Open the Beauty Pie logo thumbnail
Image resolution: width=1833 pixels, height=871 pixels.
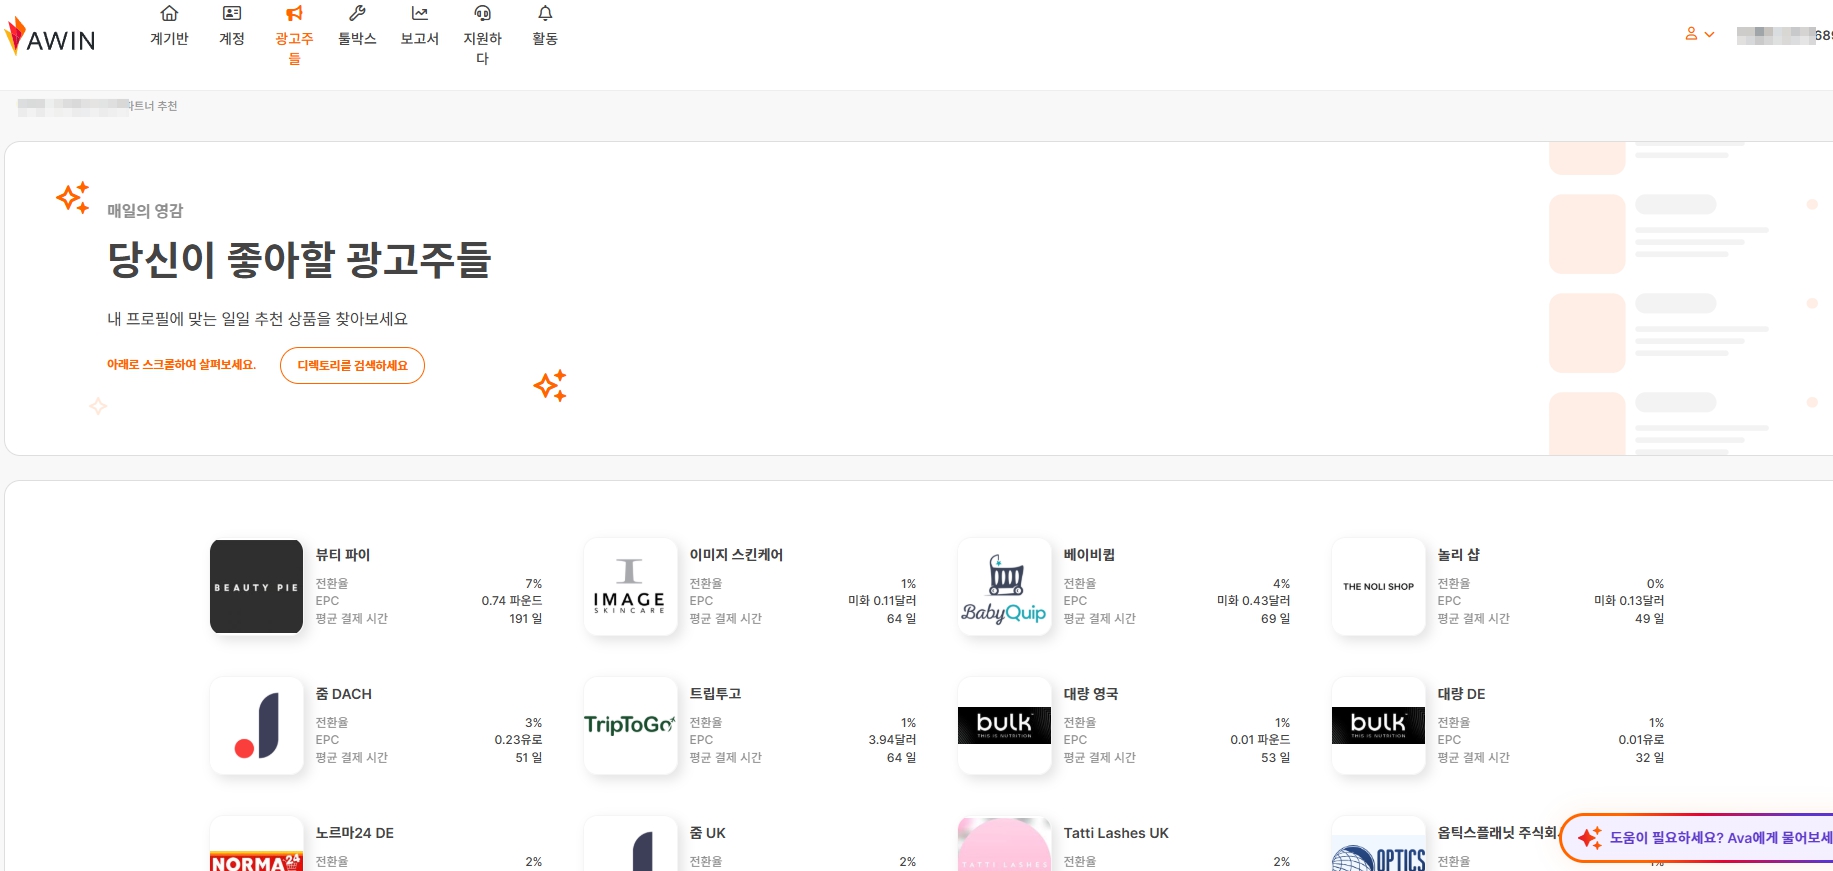coord(256,587)
